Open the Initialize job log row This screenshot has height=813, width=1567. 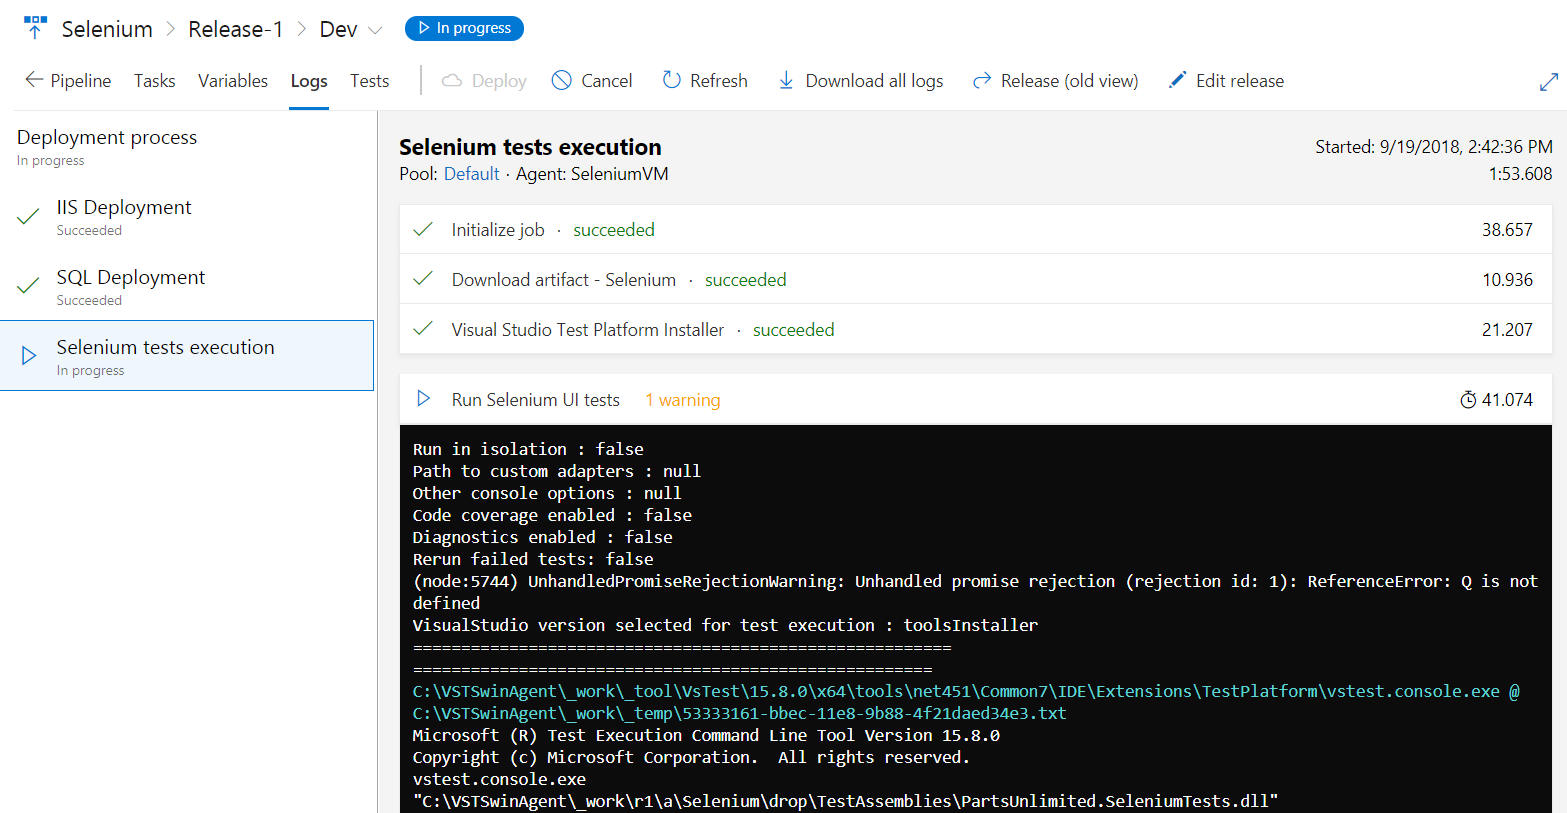[x=976, y=229]
